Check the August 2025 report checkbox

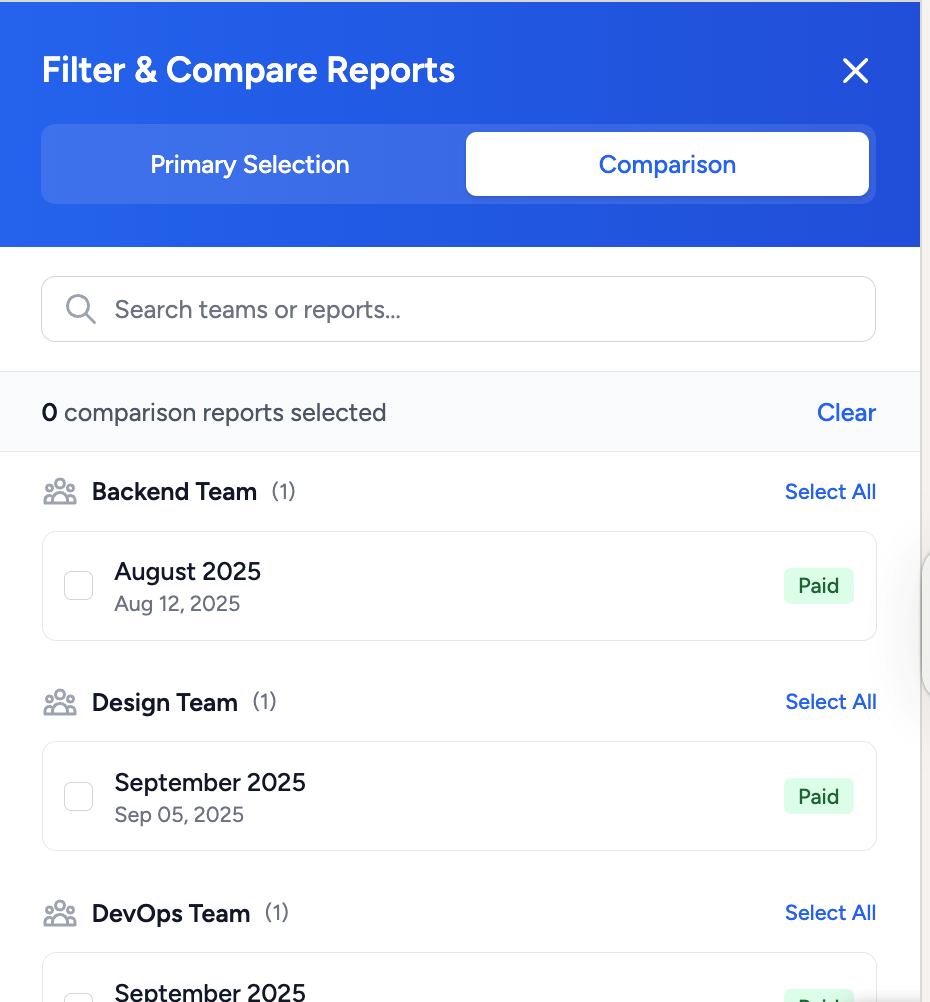[79, 586]
